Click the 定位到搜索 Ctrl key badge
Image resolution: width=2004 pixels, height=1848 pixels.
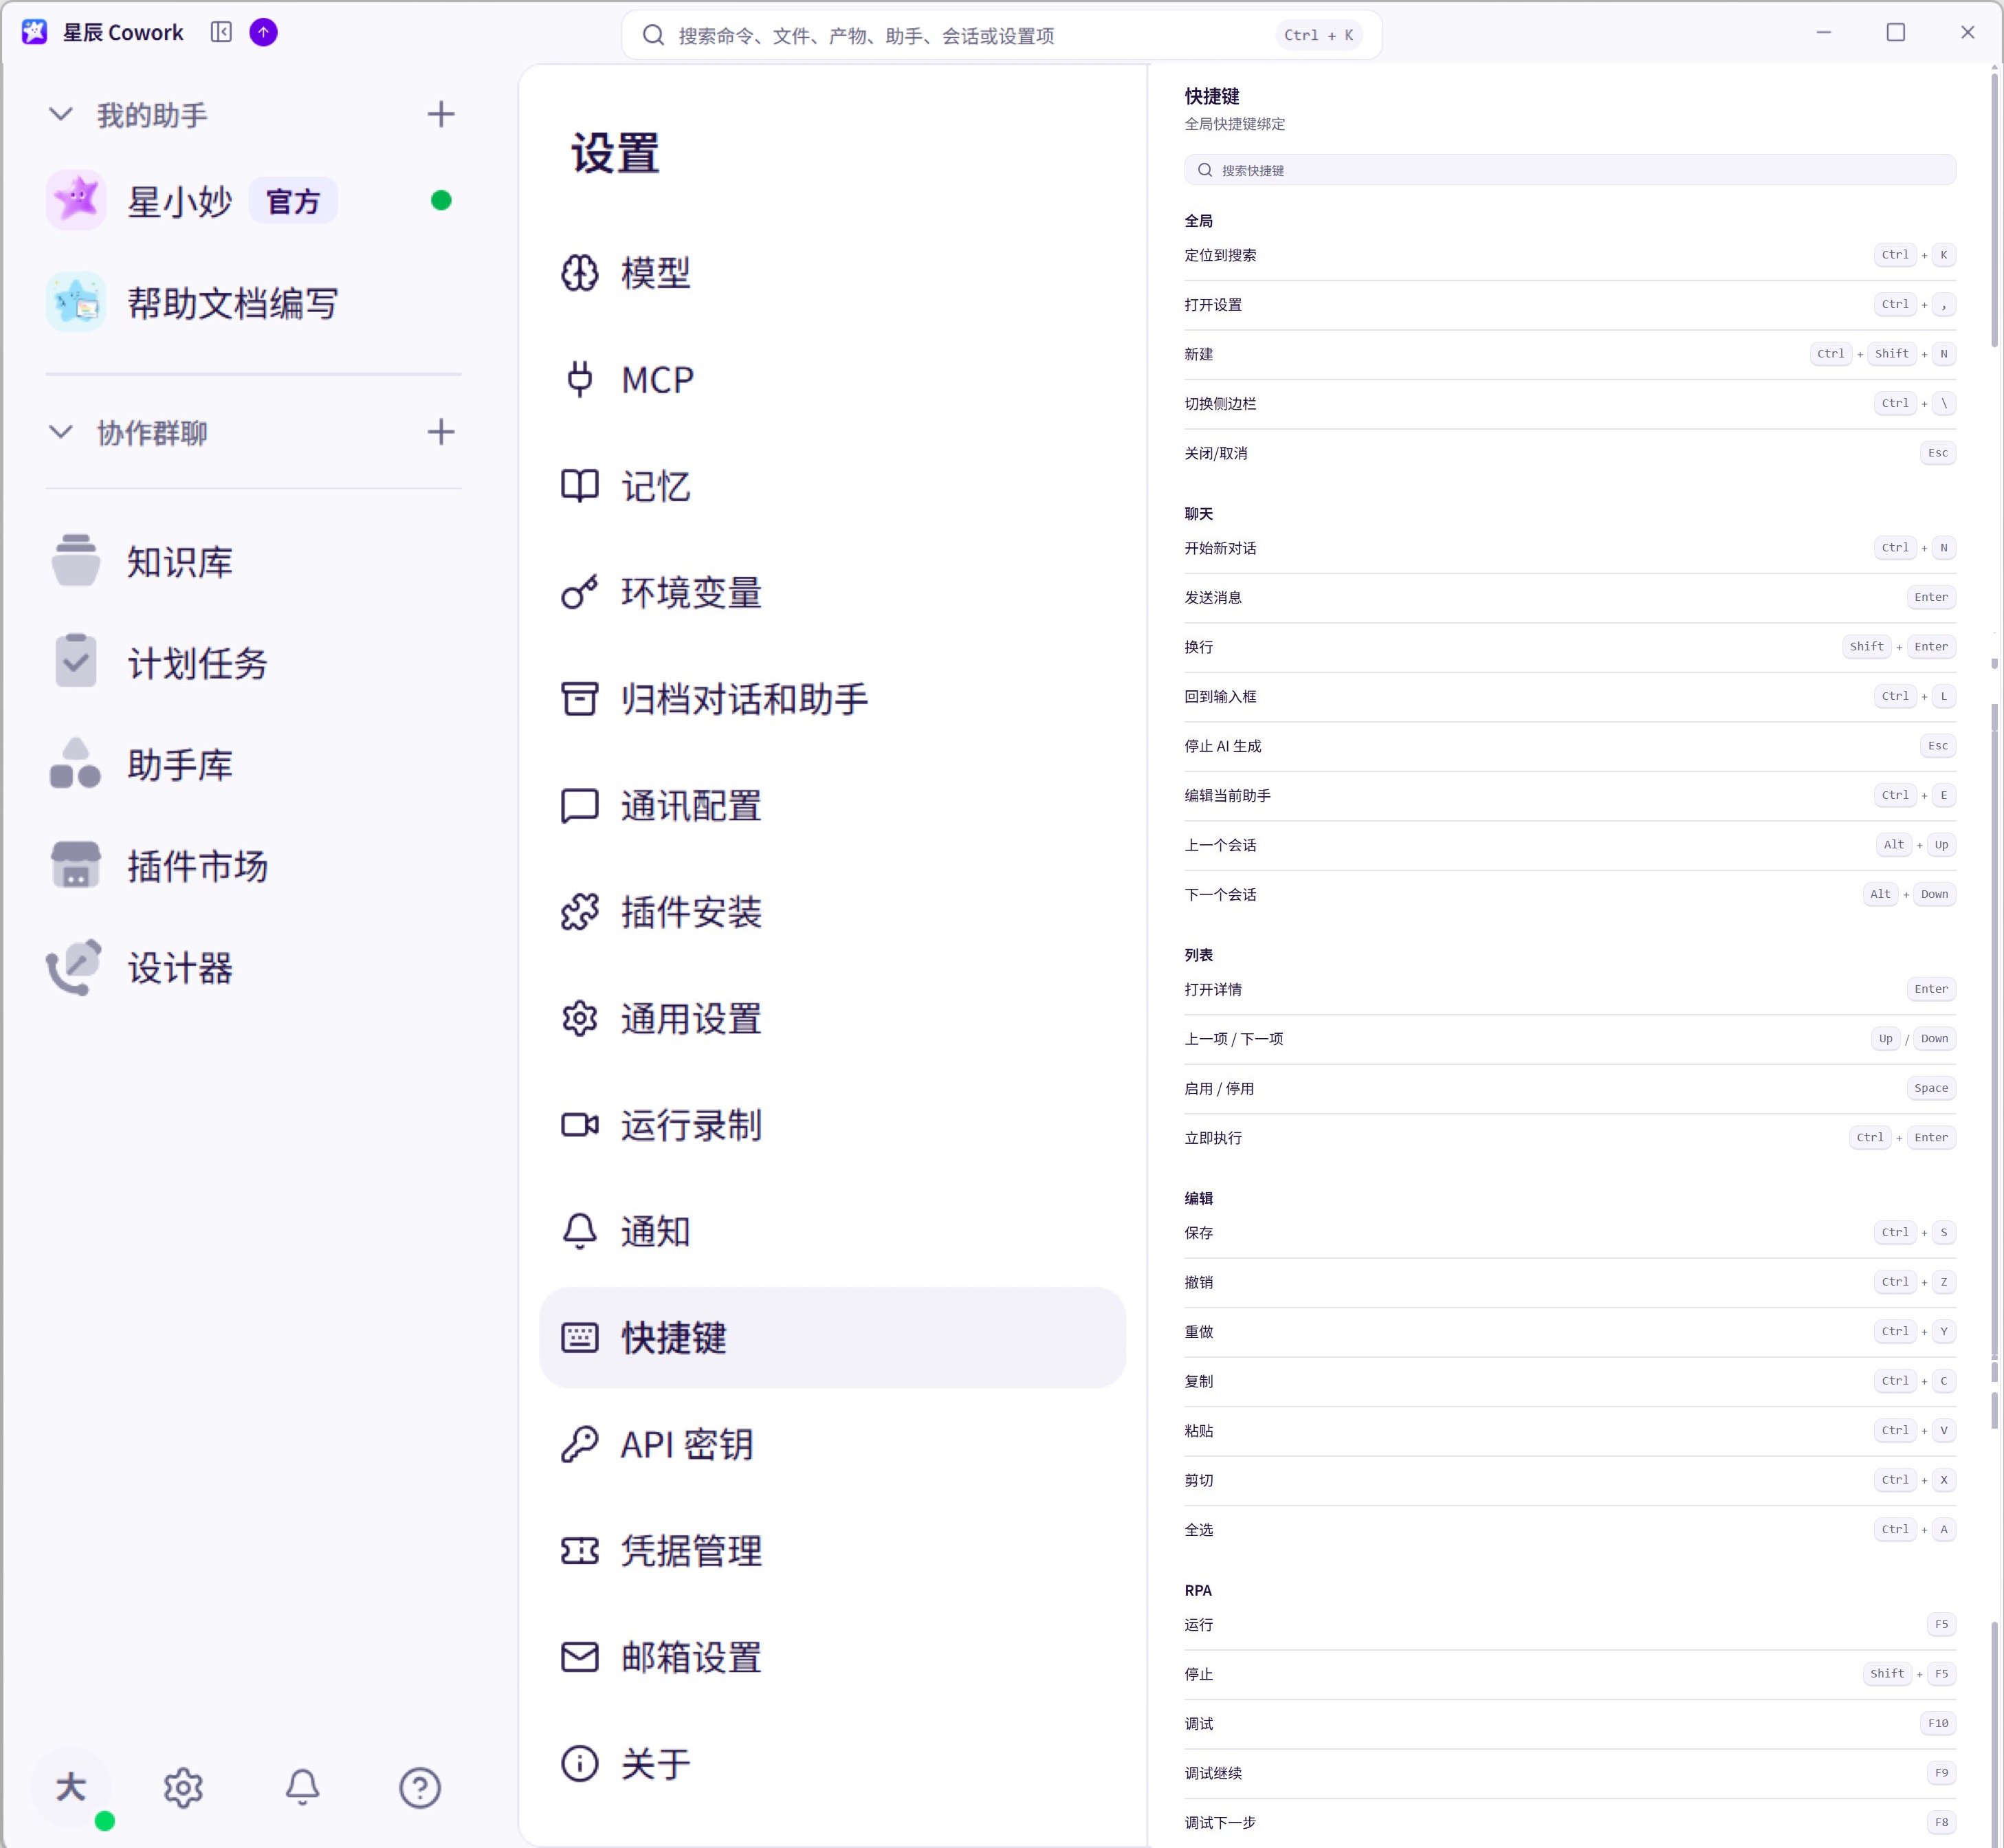(x=1894, y=255)
